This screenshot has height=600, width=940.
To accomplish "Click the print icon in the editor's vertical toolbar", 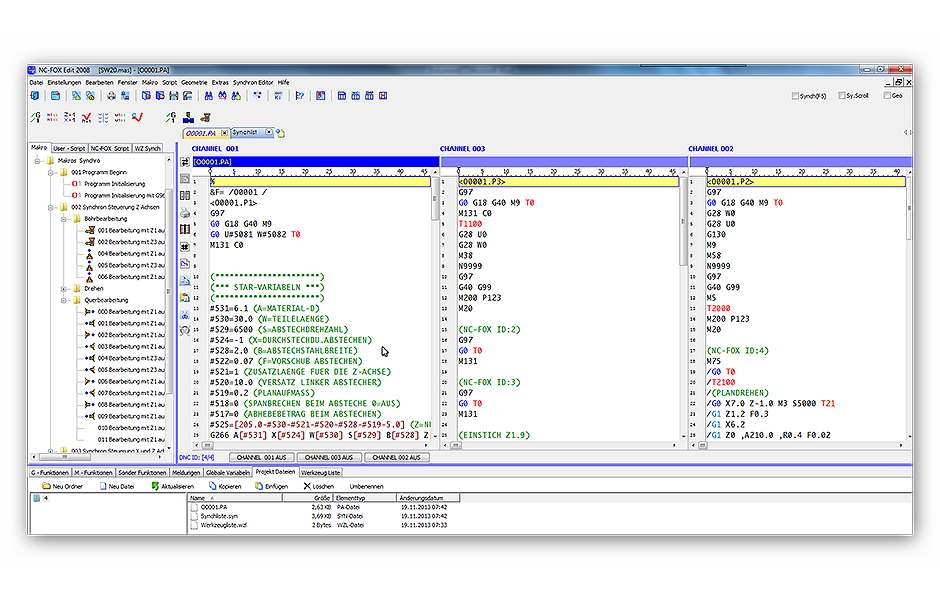I will point(185,212).
